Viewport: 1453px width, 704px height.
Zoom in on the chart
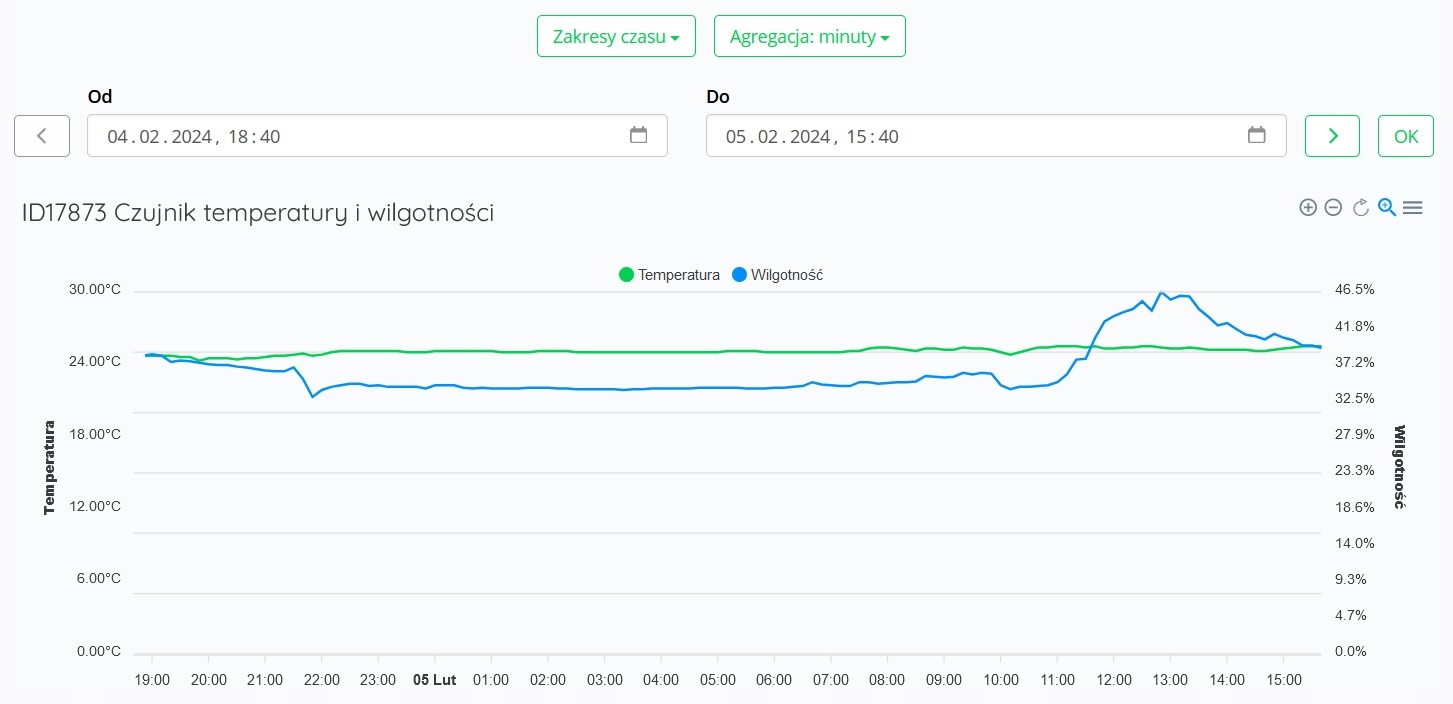coord(1307,208)
